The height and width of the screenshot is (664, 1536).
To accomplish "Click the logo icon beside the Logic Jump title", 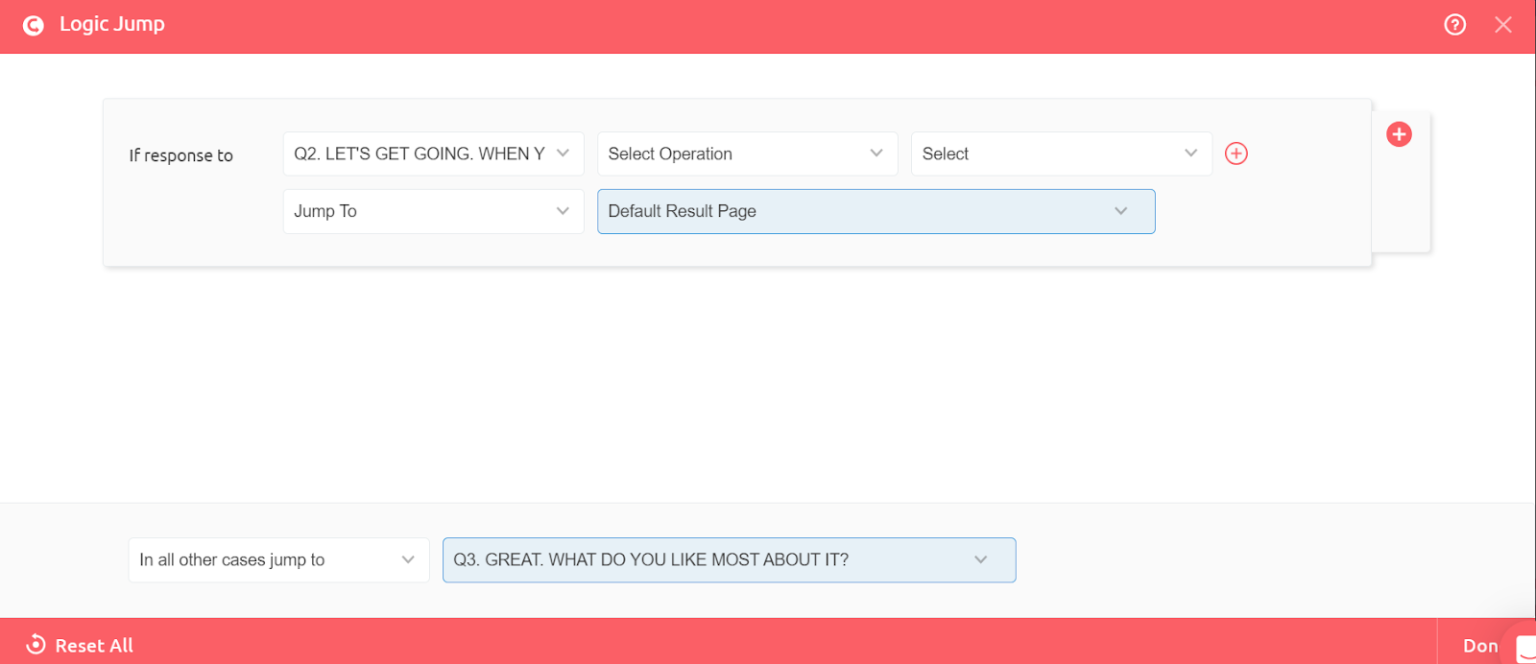I will coord(33,25).
